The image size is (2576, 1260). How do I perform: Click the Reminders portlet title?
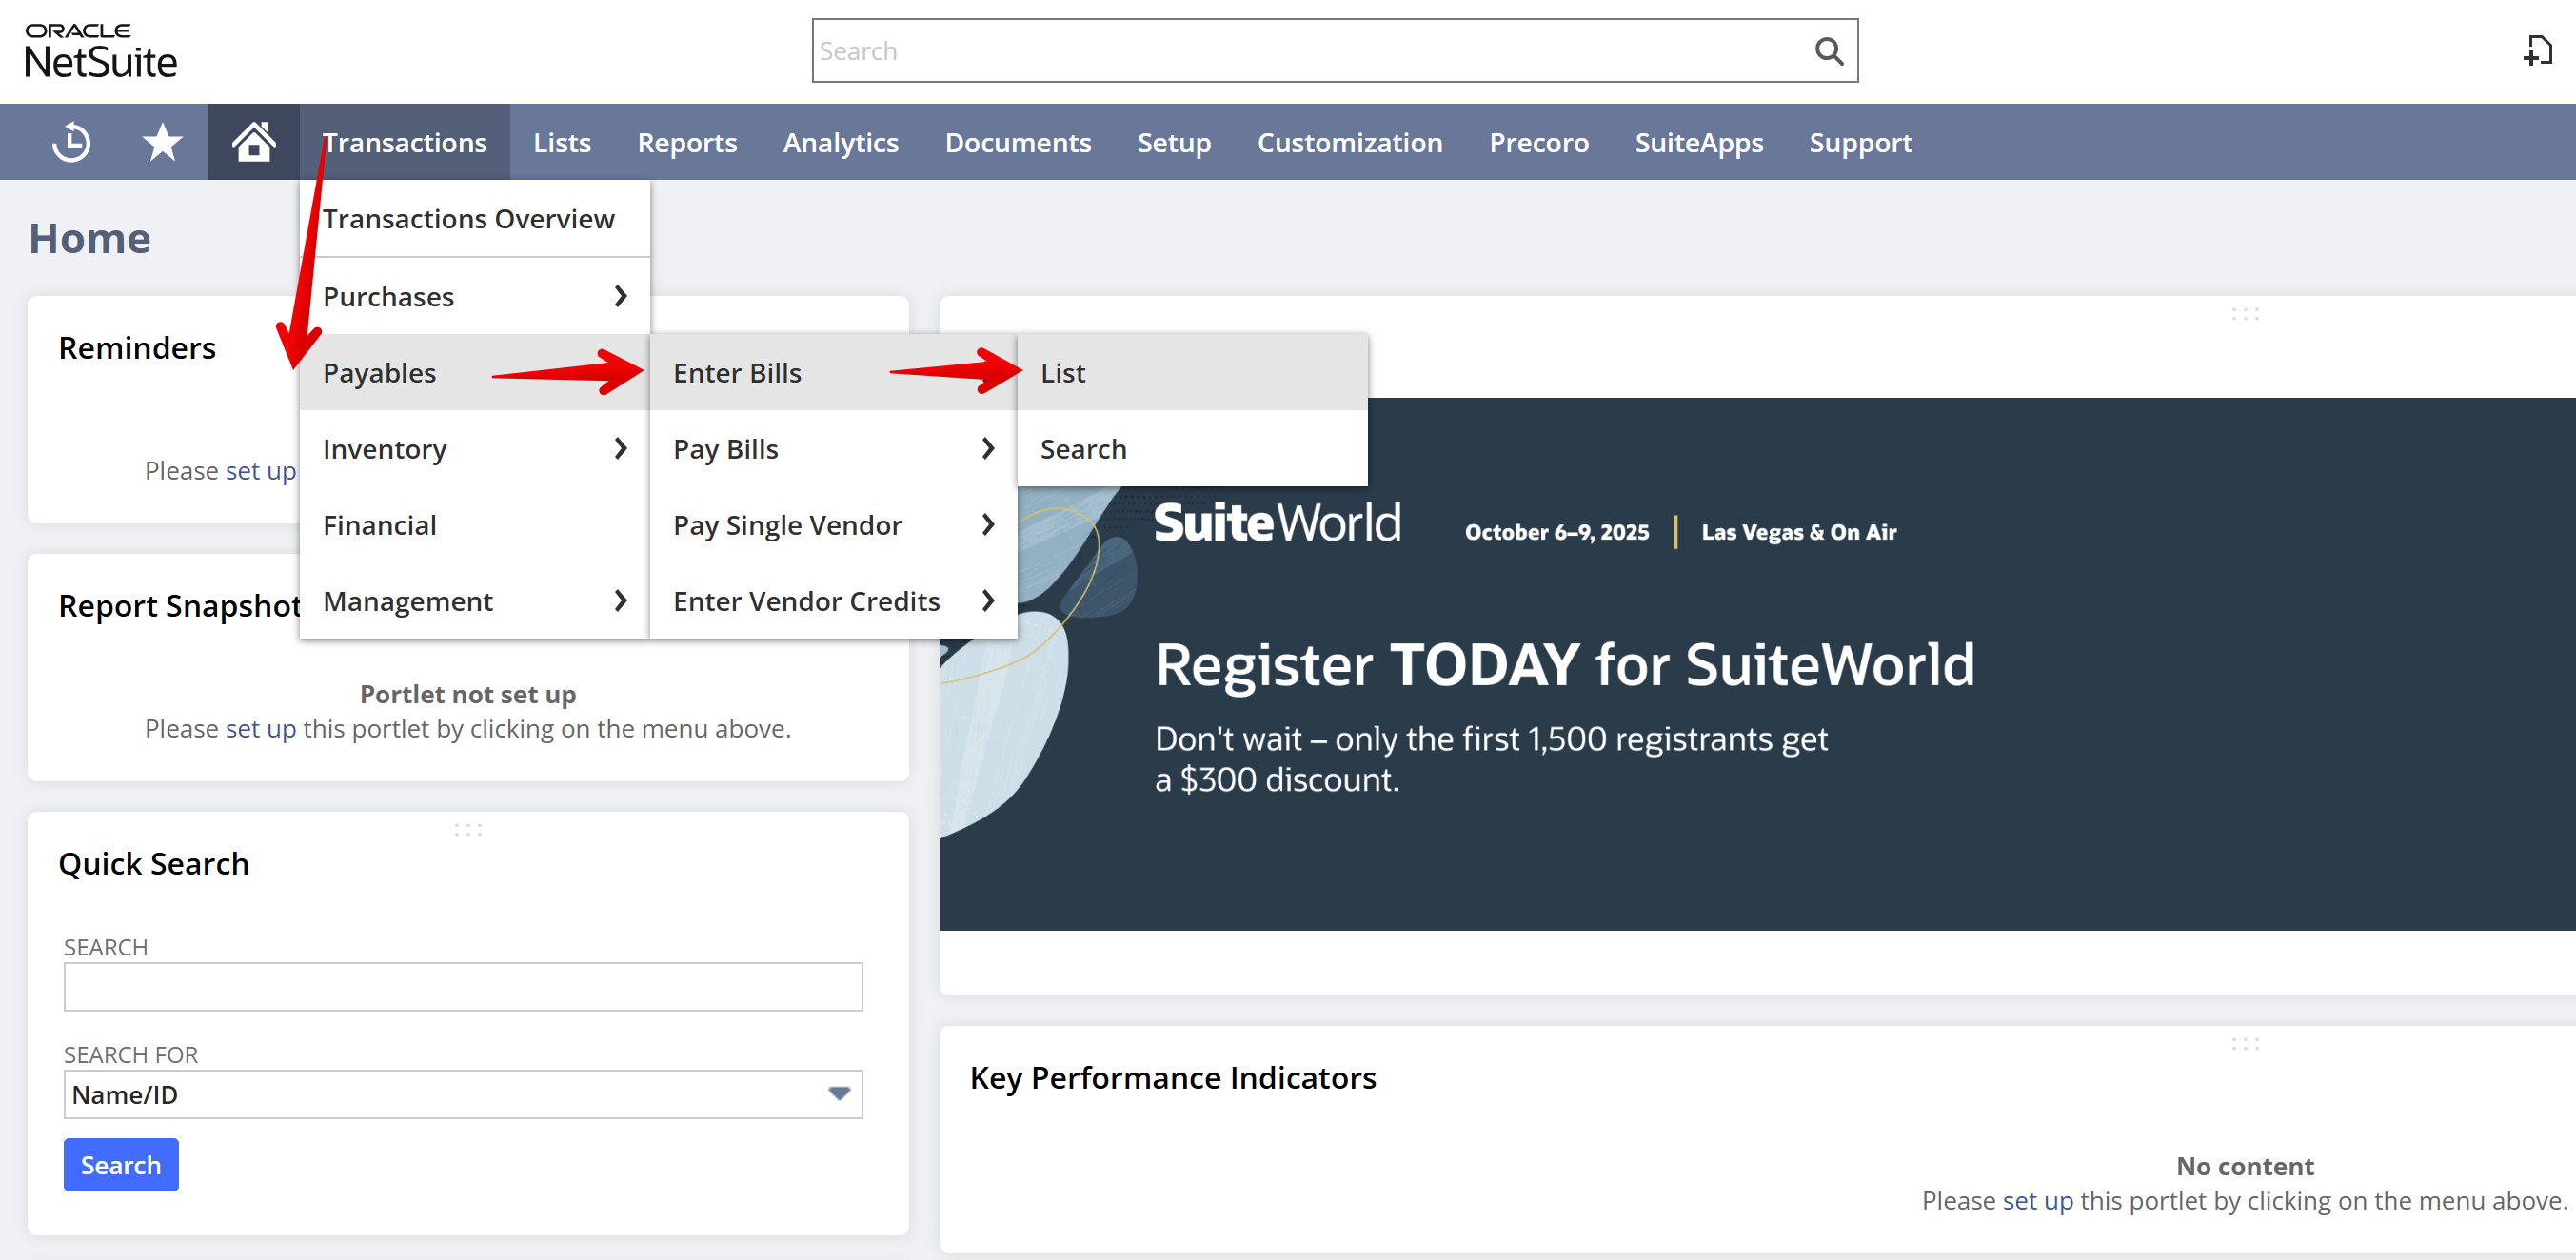pos(137,348)
